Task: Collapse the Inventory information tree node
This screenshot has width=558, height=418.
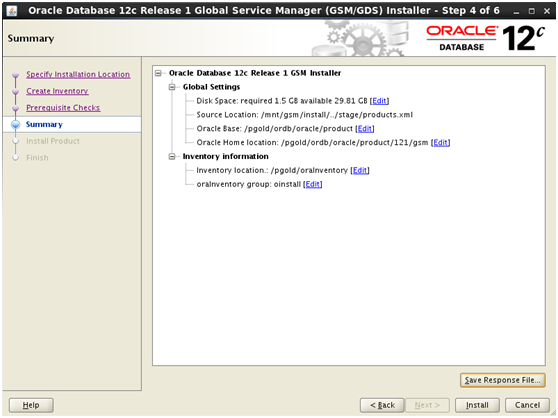Action: click(x=172, y=157)
